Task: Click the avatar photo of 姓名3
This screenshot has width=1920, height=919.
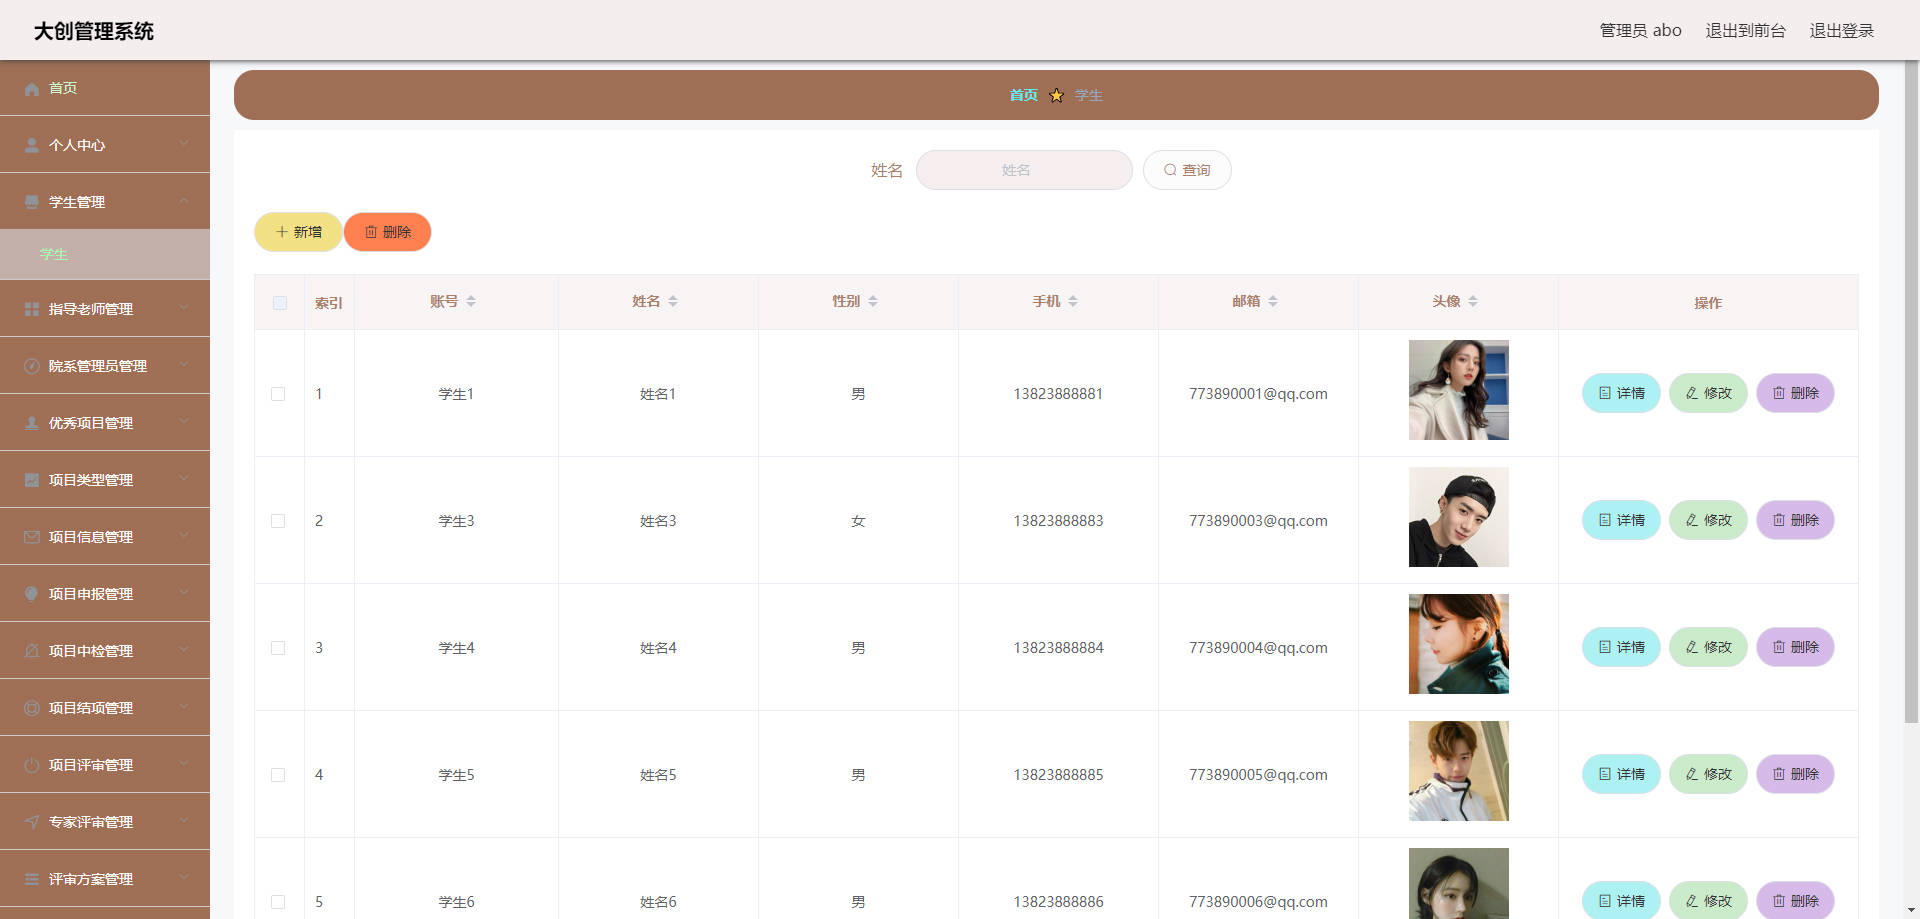Action: [x=1458, y=517]
